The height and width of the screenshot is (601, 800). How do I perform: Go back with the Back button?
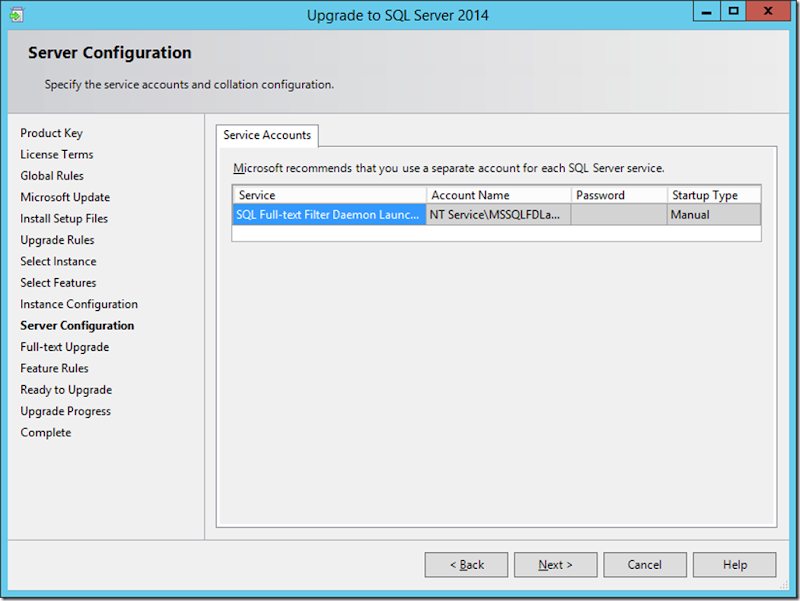(x=466, y=565)
